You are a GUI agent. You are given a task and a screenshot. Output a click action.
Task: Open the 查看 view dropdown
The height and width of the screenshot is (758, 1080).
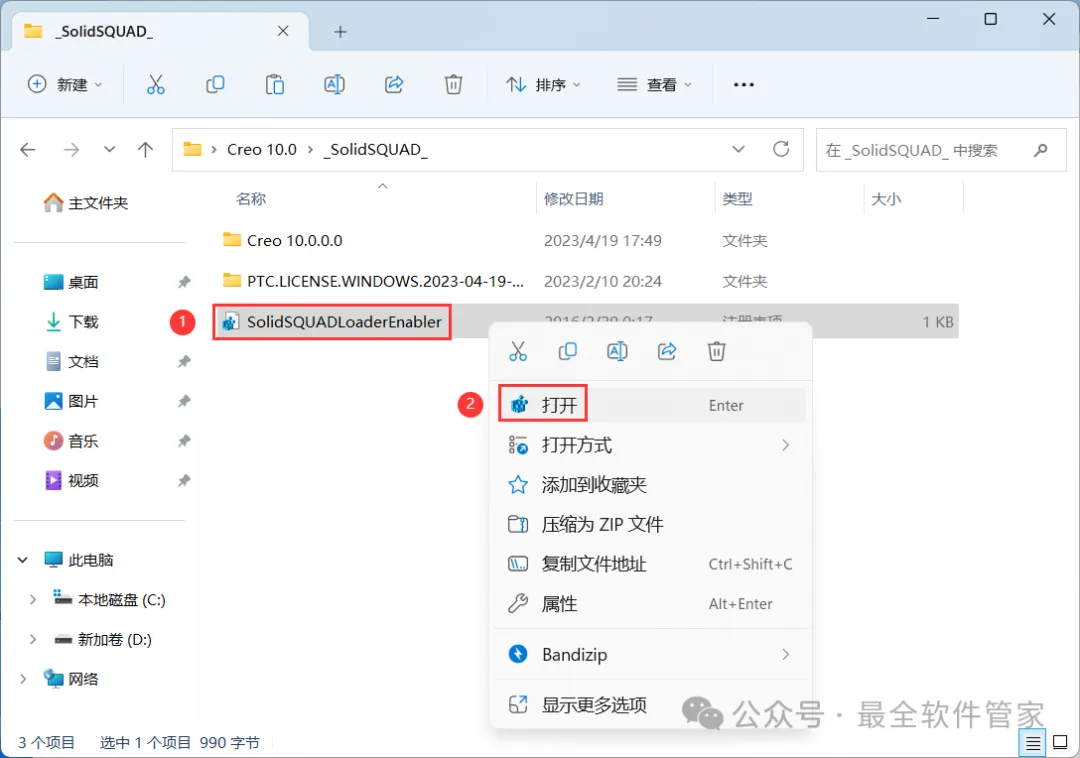coord(654,85)
